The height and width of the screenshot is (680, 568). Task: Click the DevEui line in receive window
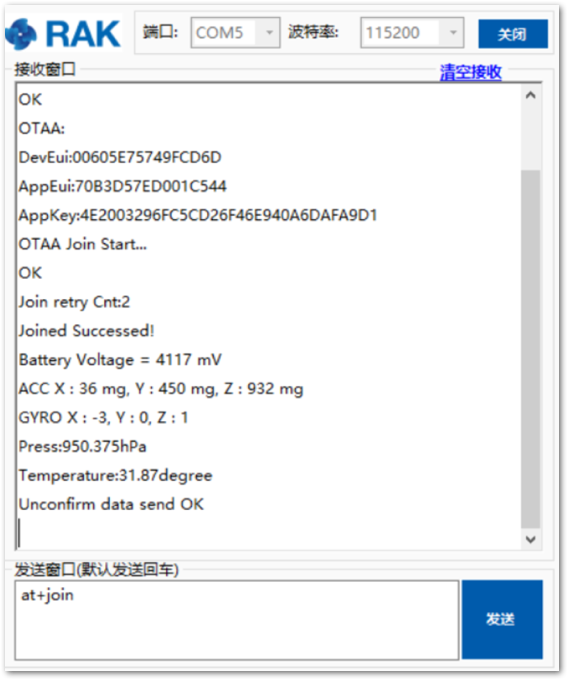(x=120, y=157)
